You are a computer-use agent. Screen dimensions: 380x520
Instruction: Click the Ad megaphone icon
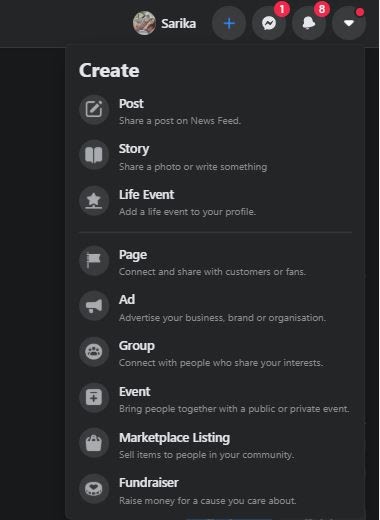tap(94, 306)
